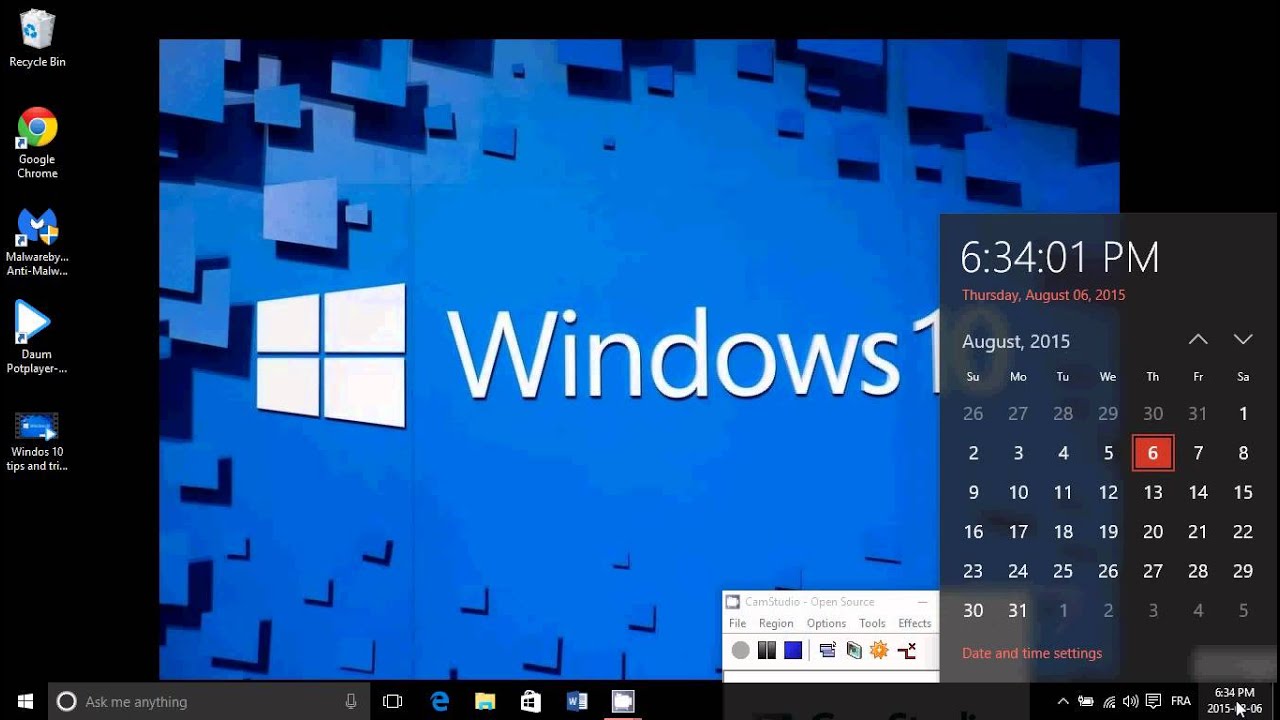Click 'Thursday, August 06, 2015' date text

(x=1043, y=295)
